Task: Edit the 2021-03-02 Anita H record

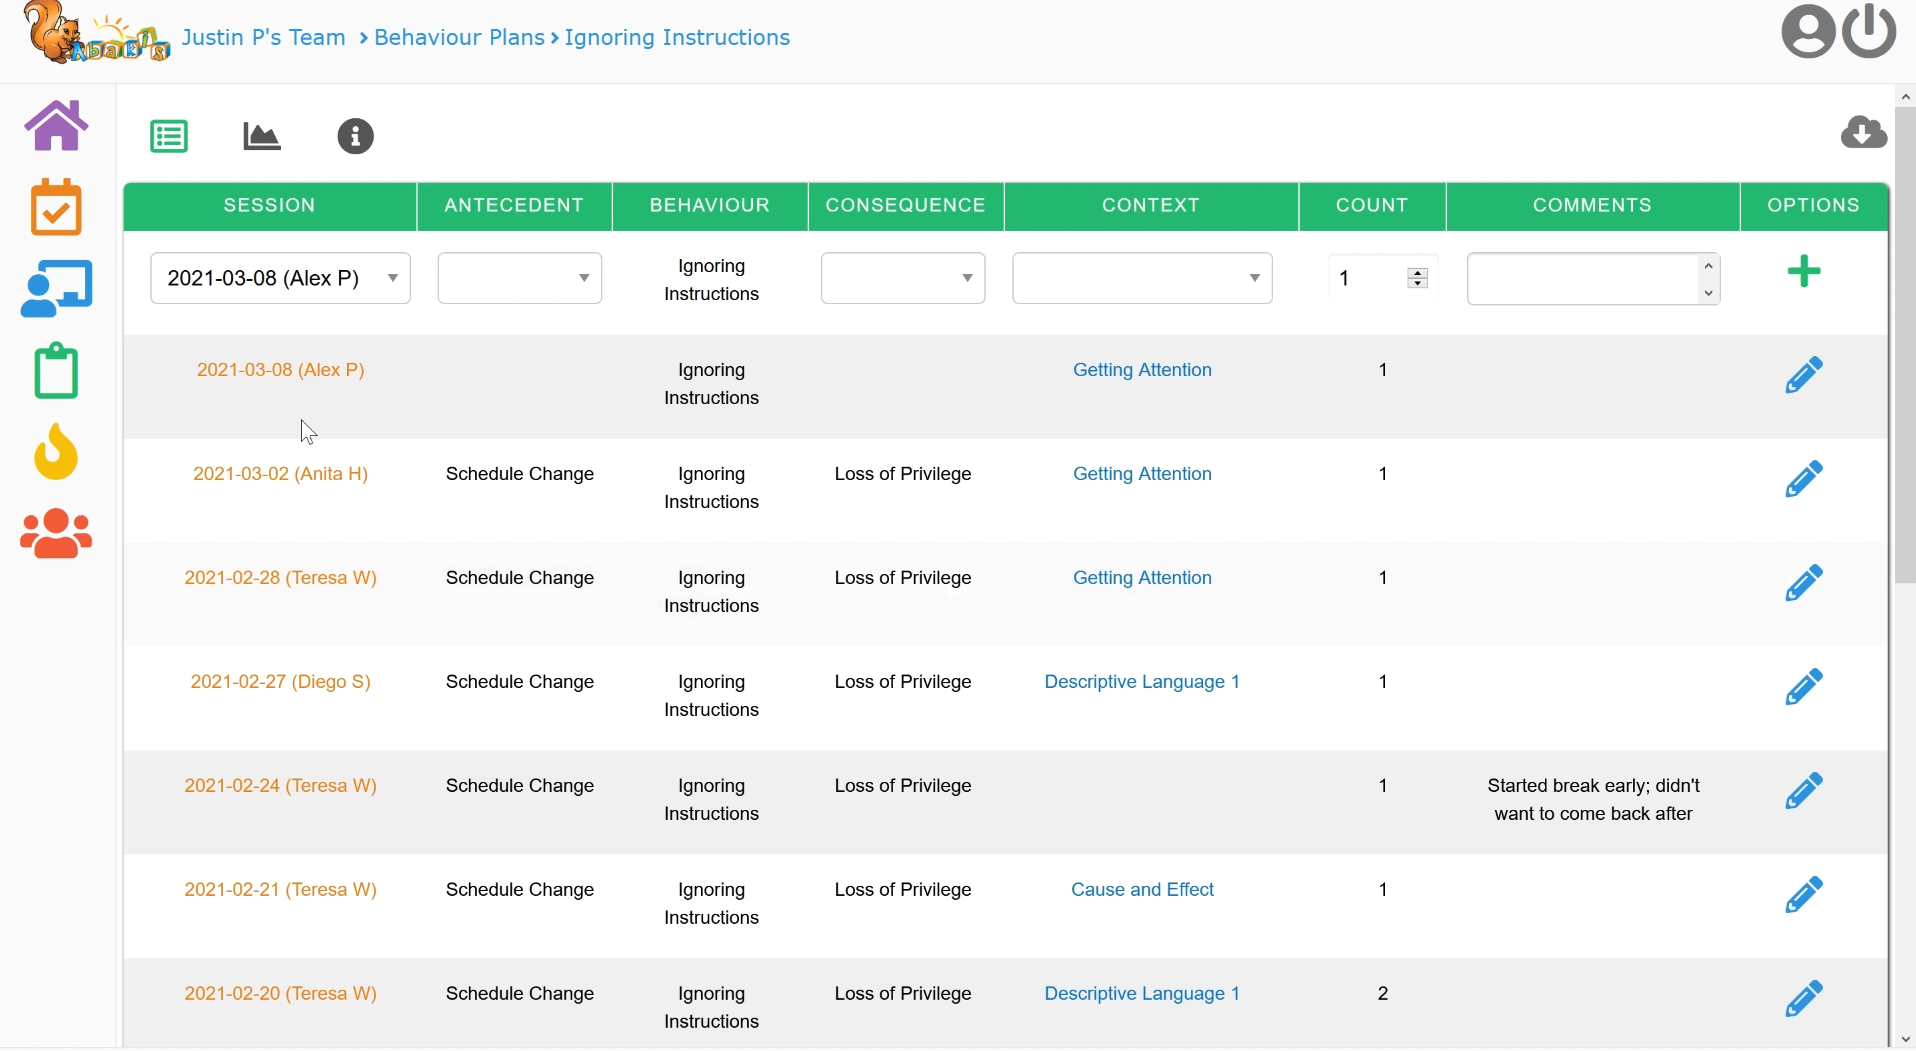Action: click(1804, 480)
